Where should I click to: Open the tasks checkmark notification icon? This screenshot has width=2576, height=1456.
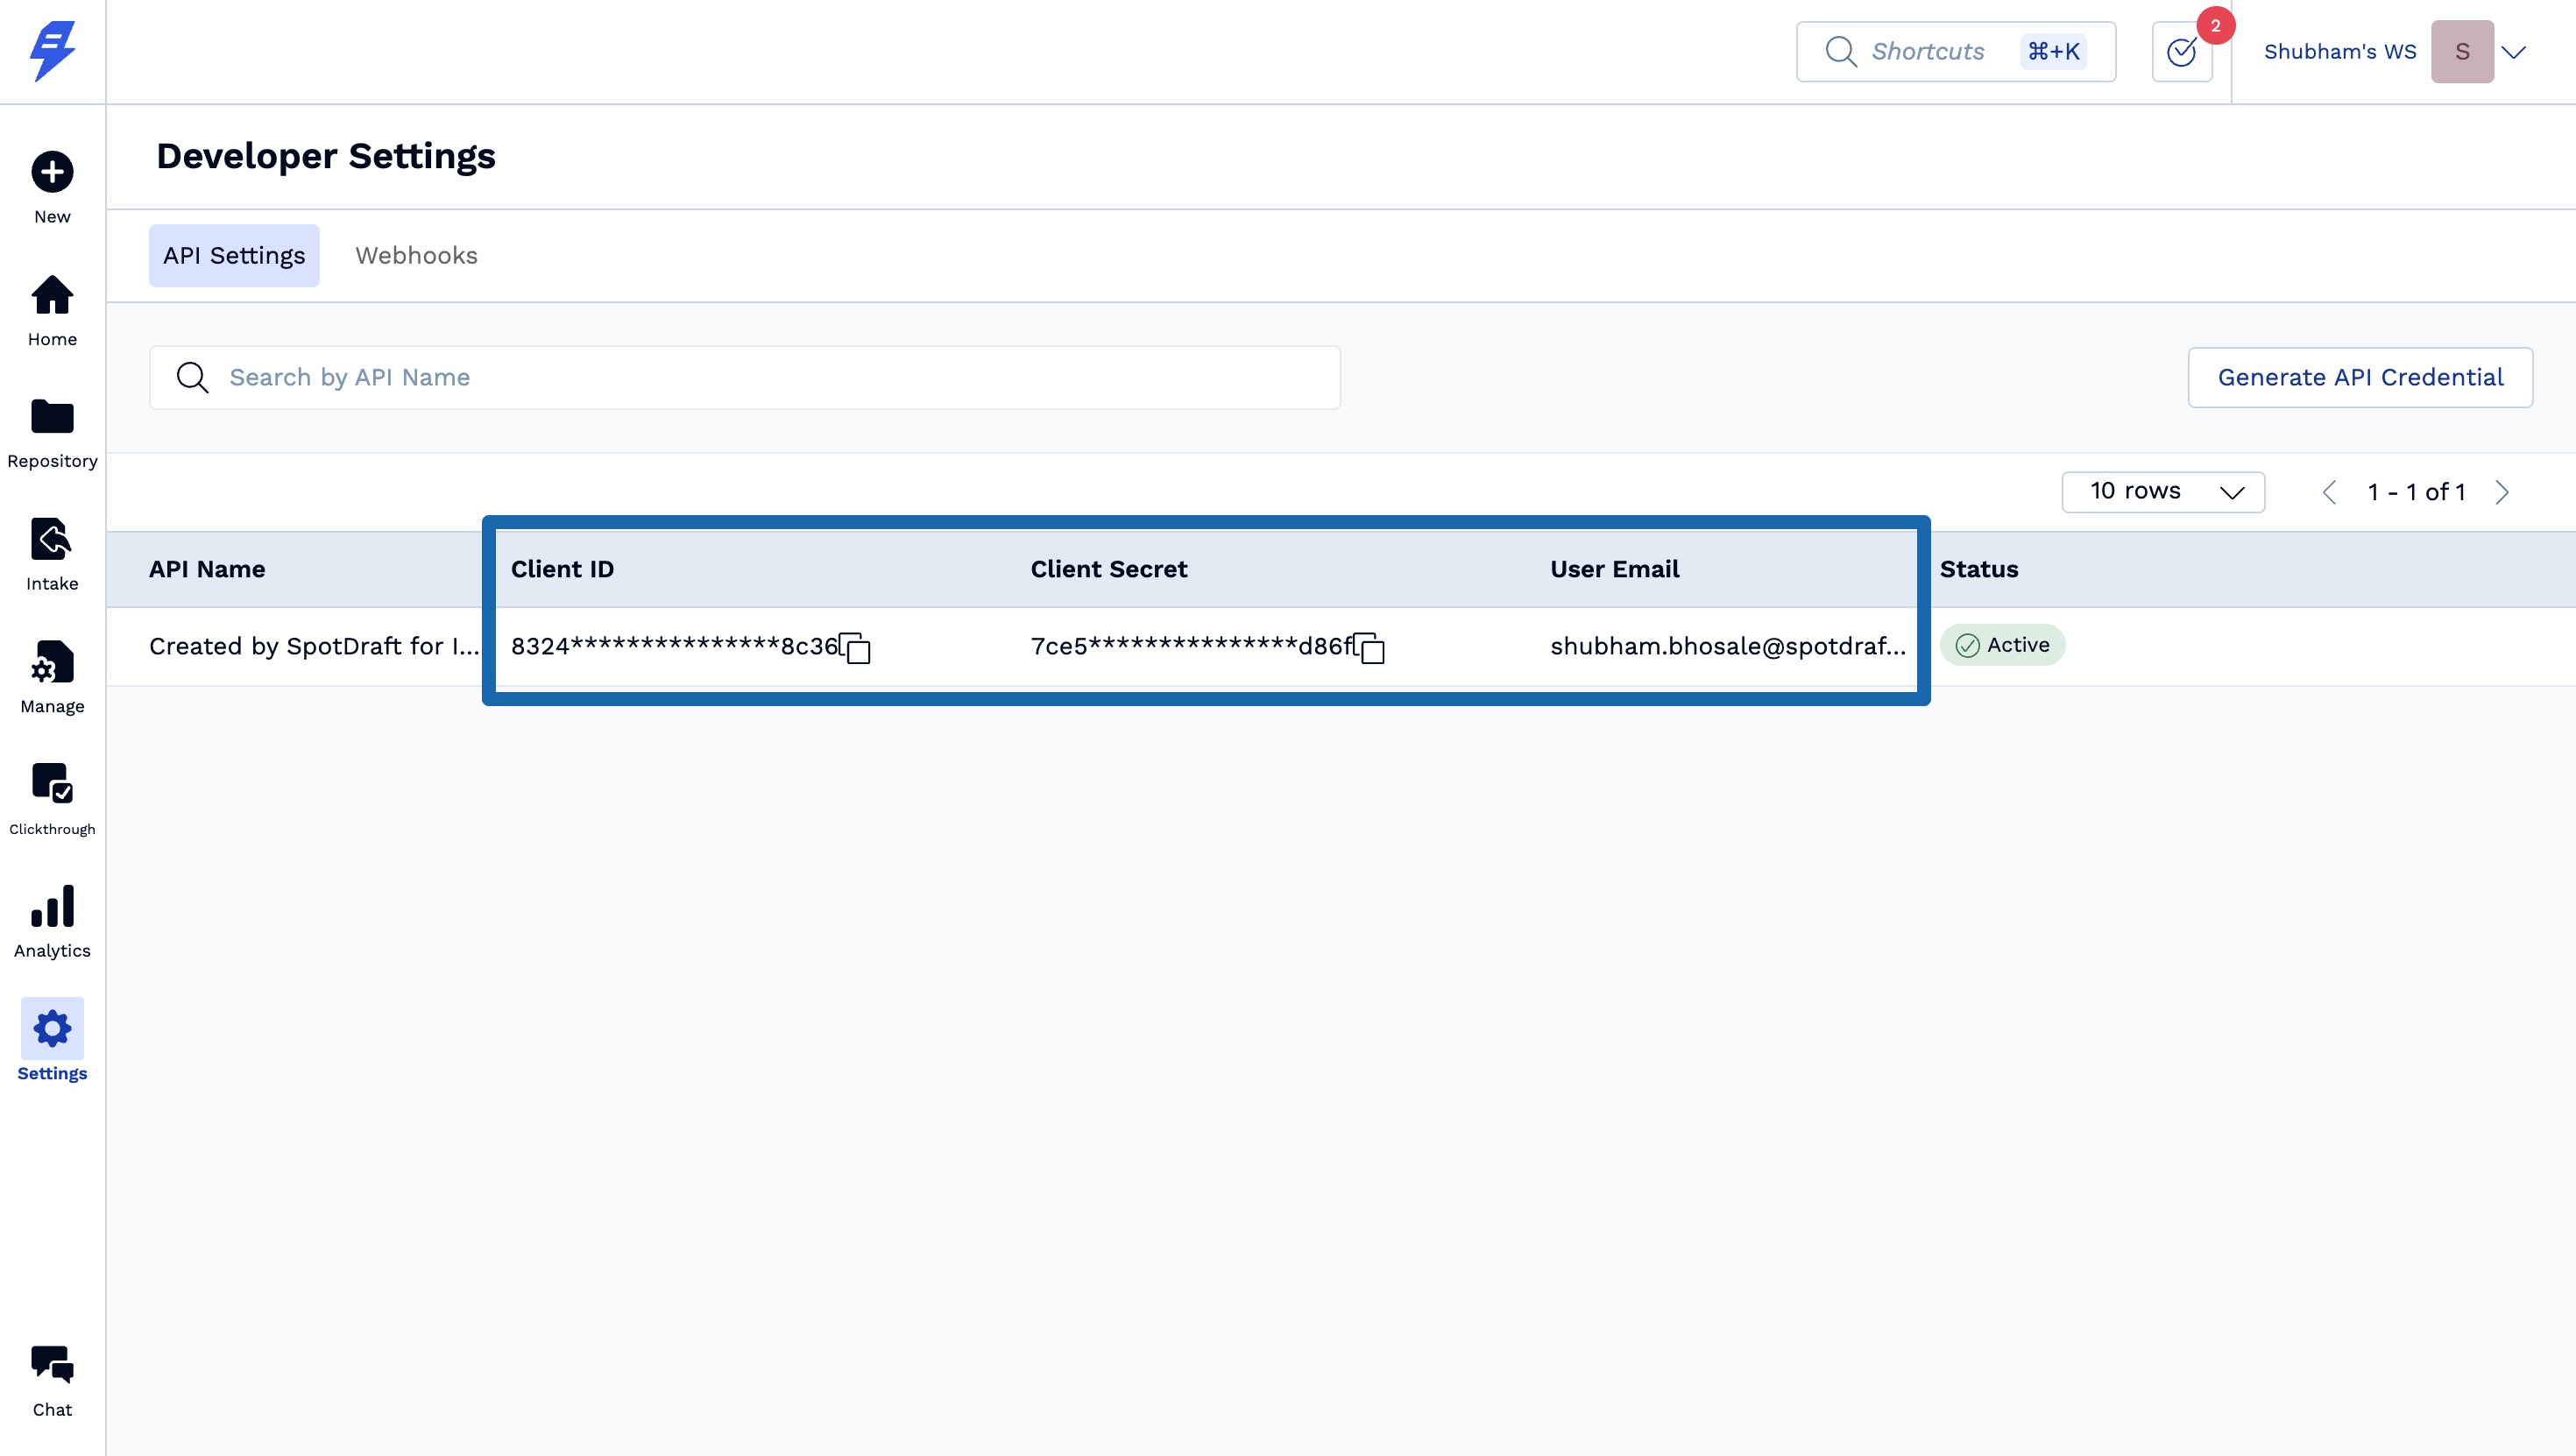tap(2181, 52)
